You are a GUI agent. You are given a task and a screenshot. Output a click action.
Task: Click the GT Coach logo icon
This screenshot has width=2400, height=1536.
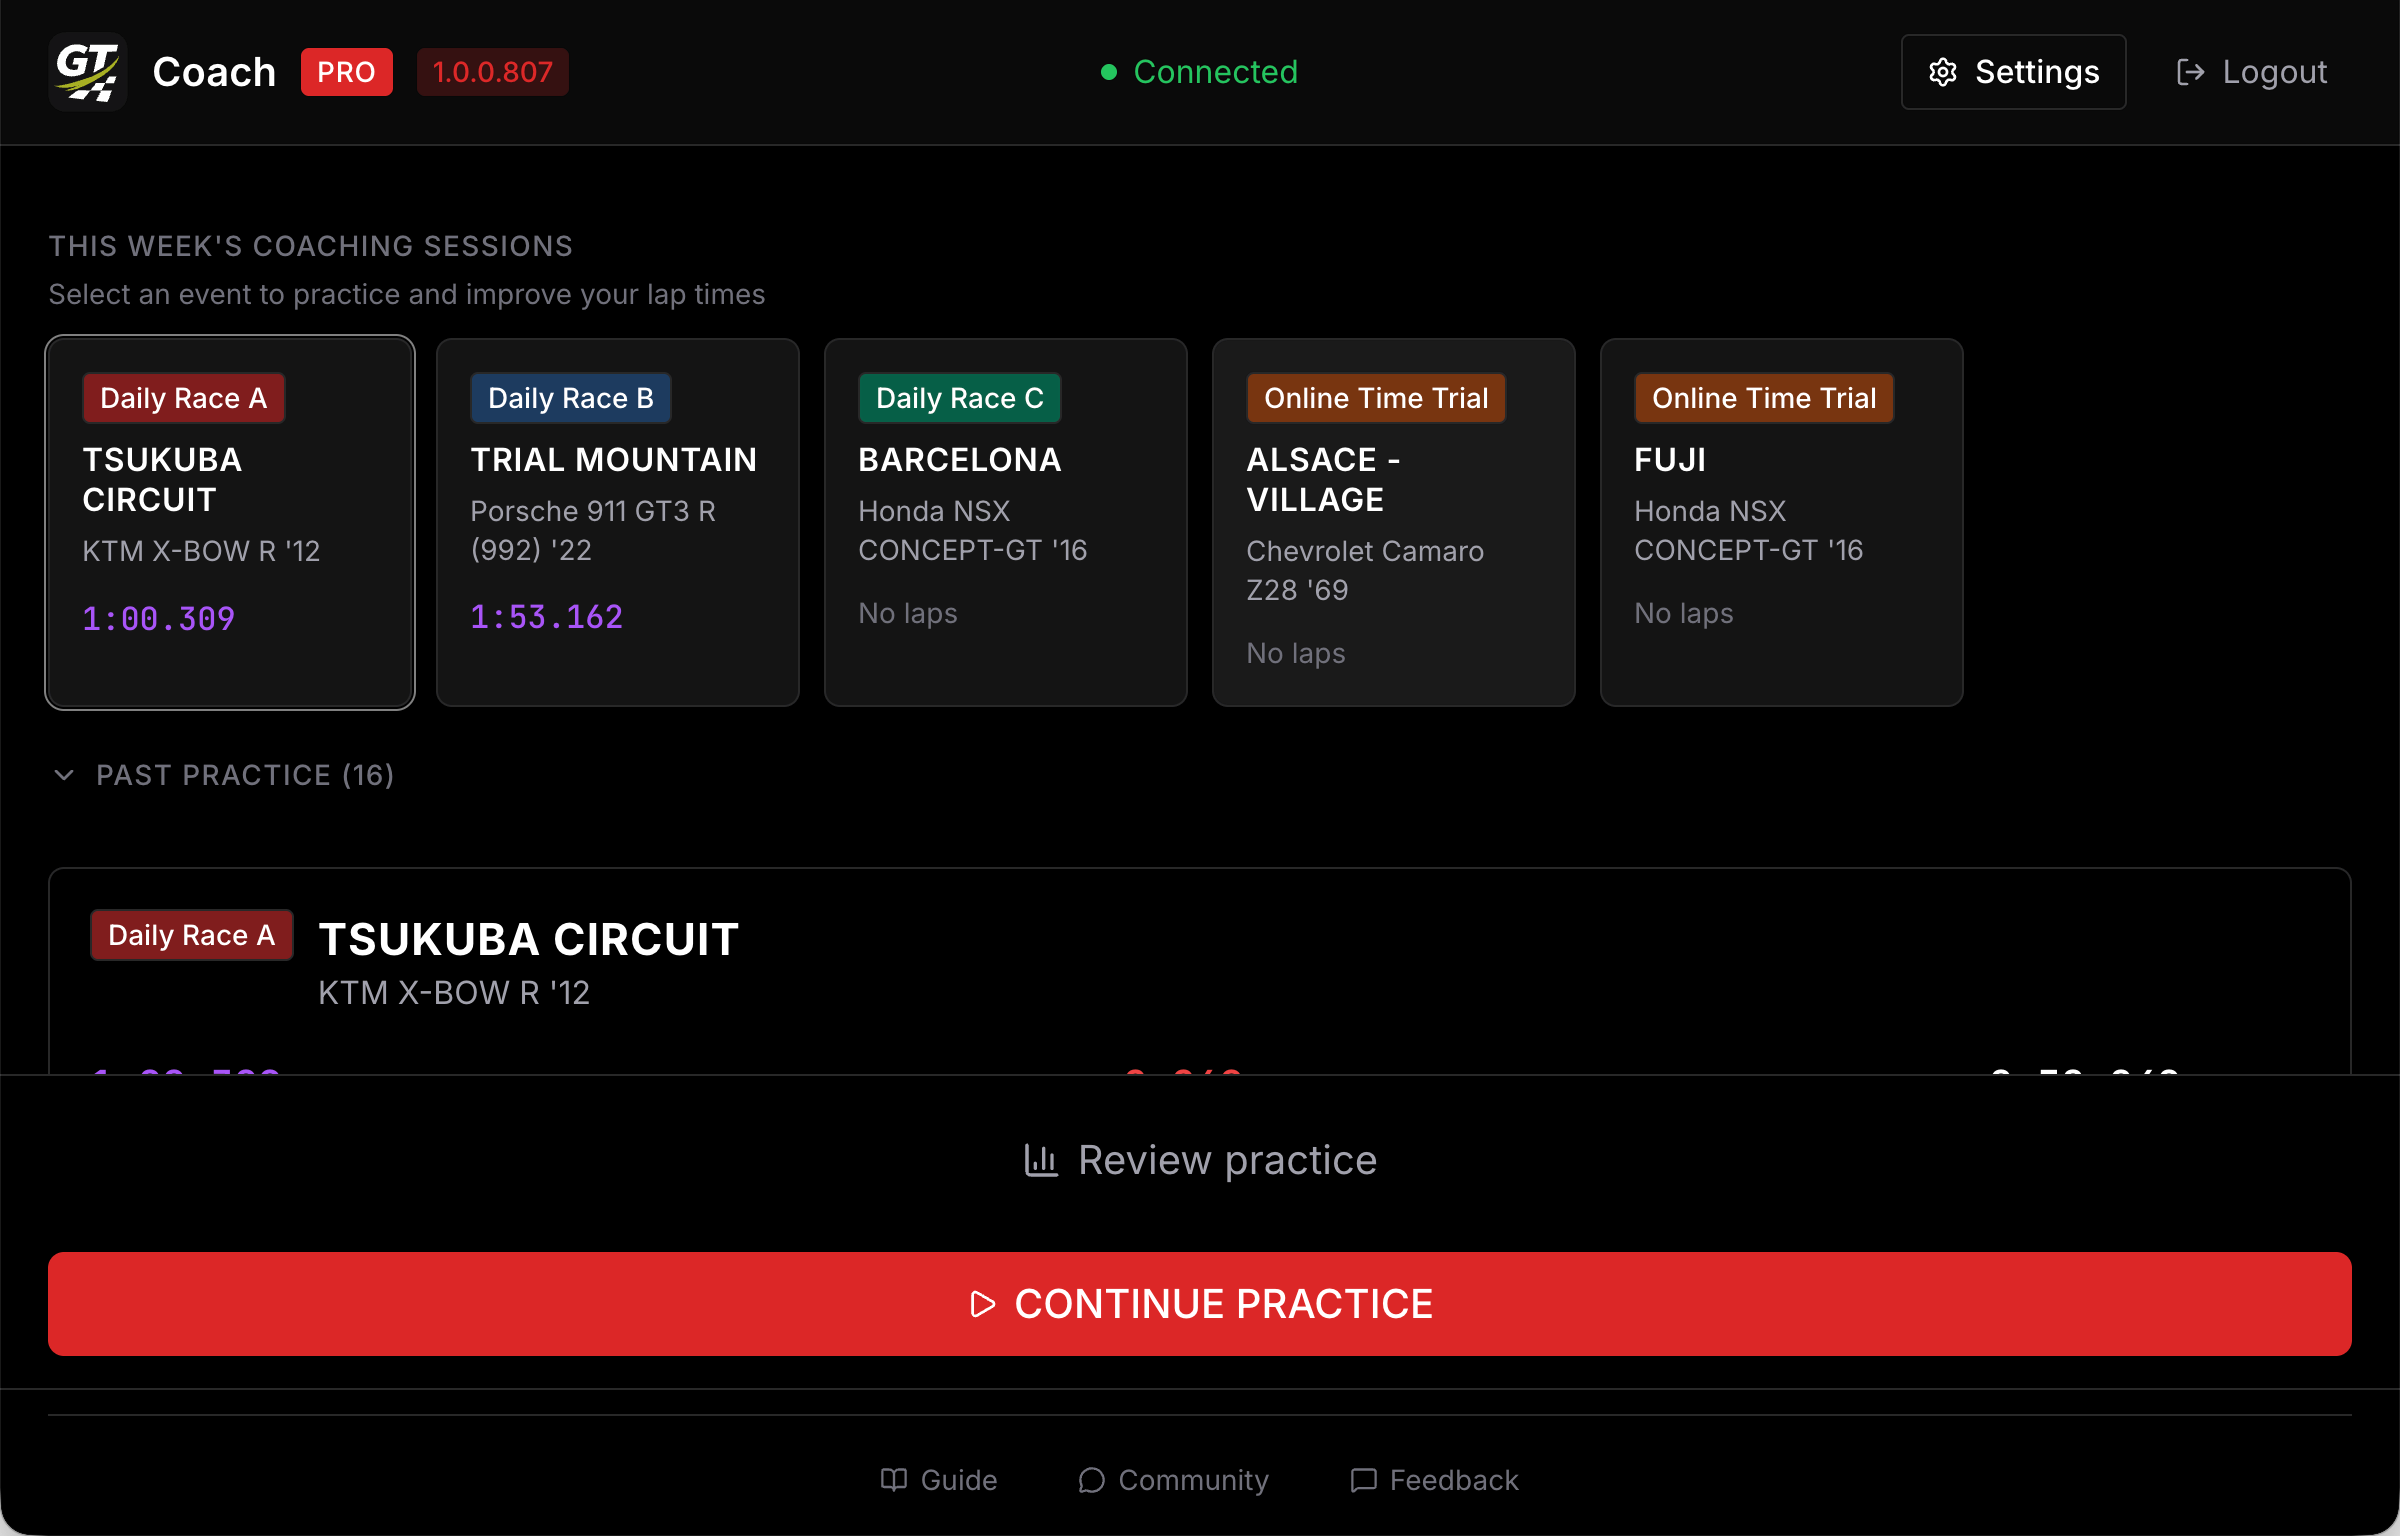click(88, 72)
